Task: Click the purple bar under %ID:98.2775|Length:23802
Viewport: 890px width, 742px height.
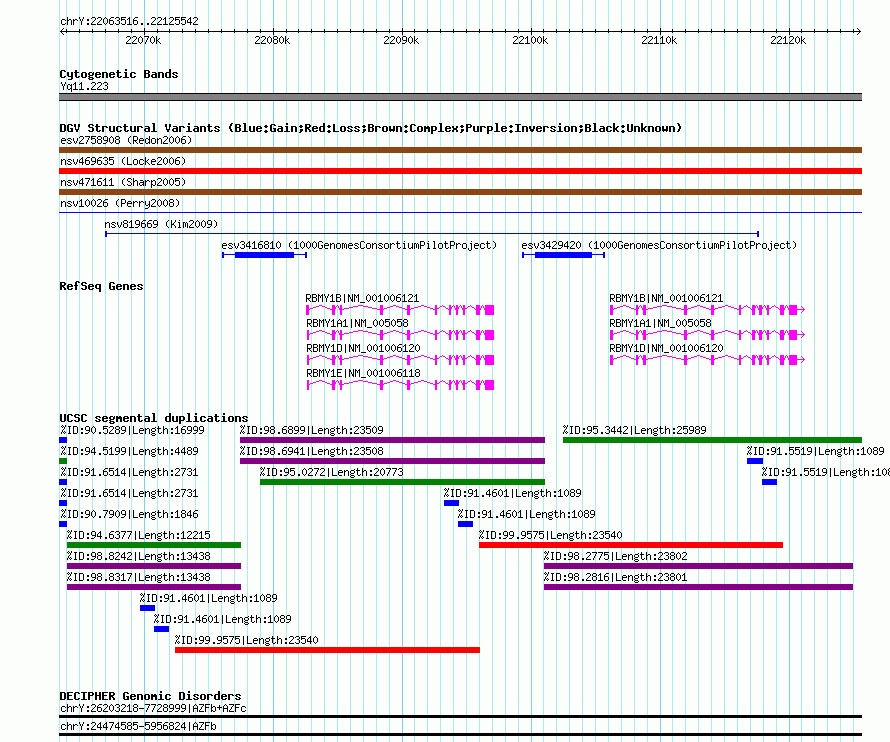Action: (x=698, y=566)
